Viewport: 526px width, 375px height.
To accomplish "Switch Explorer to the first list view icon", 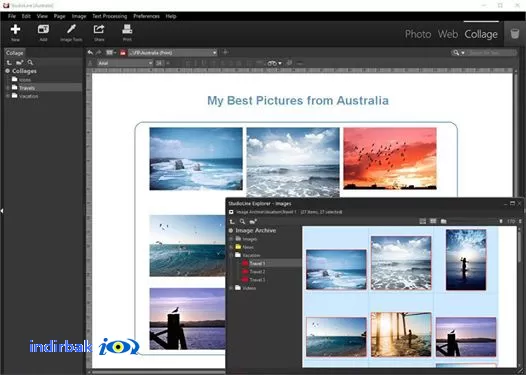I will 423,221.
